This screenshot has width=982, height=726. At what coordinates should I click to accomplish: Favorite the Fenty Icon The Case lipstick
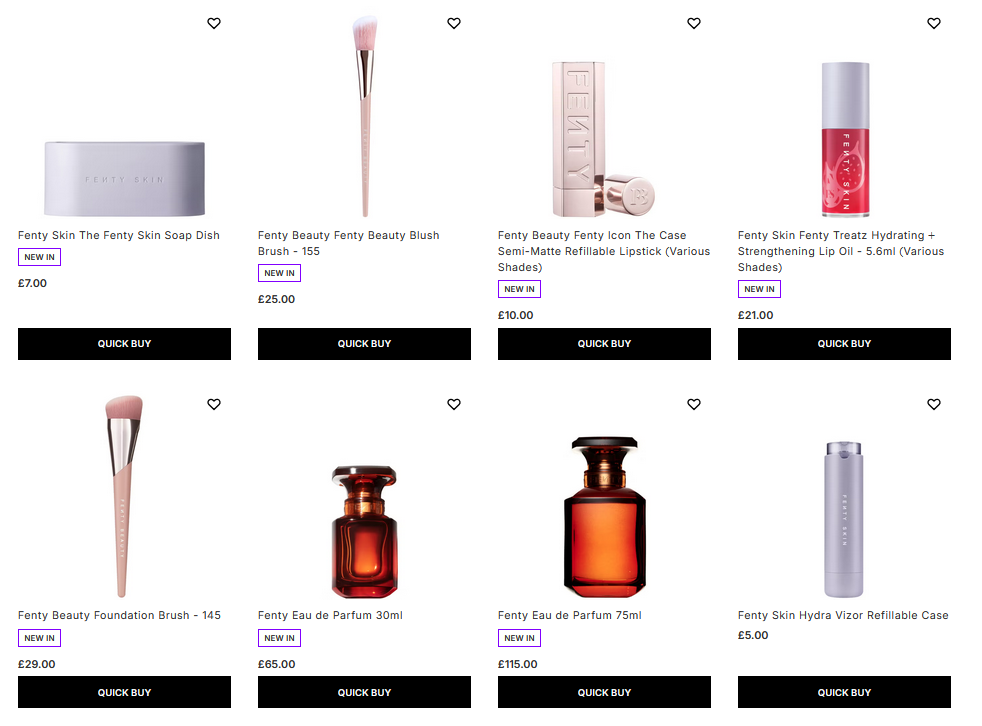(694, 23)
